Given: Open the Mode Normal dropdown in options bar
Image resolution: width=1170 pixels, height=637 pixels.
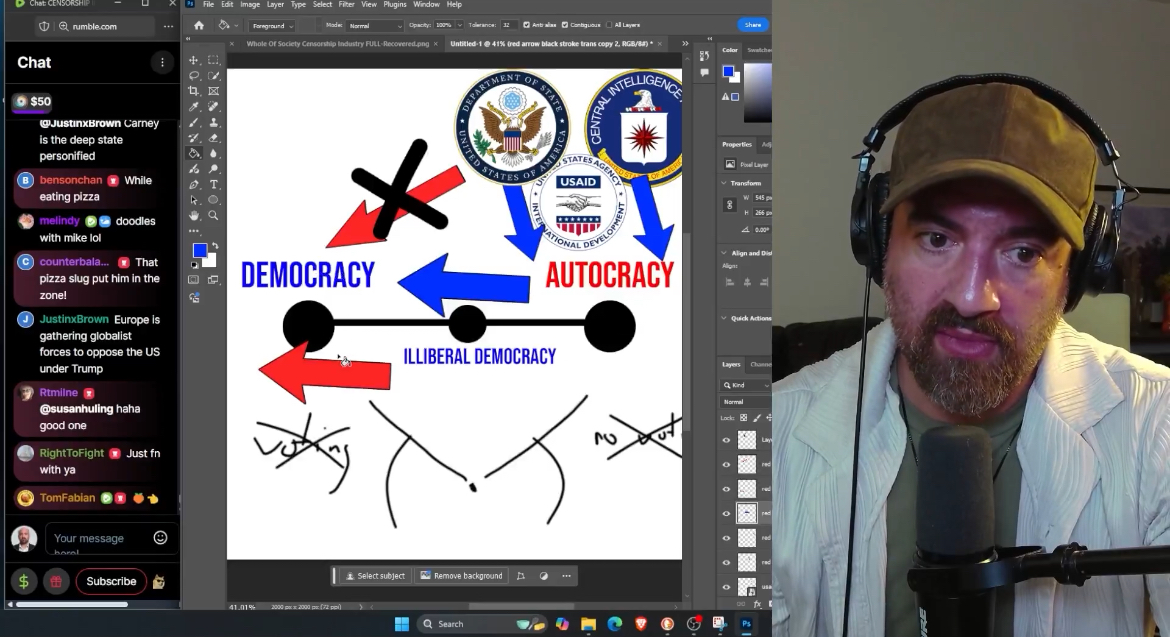Looking at the screenshot, I should click(x=375, y=26).
